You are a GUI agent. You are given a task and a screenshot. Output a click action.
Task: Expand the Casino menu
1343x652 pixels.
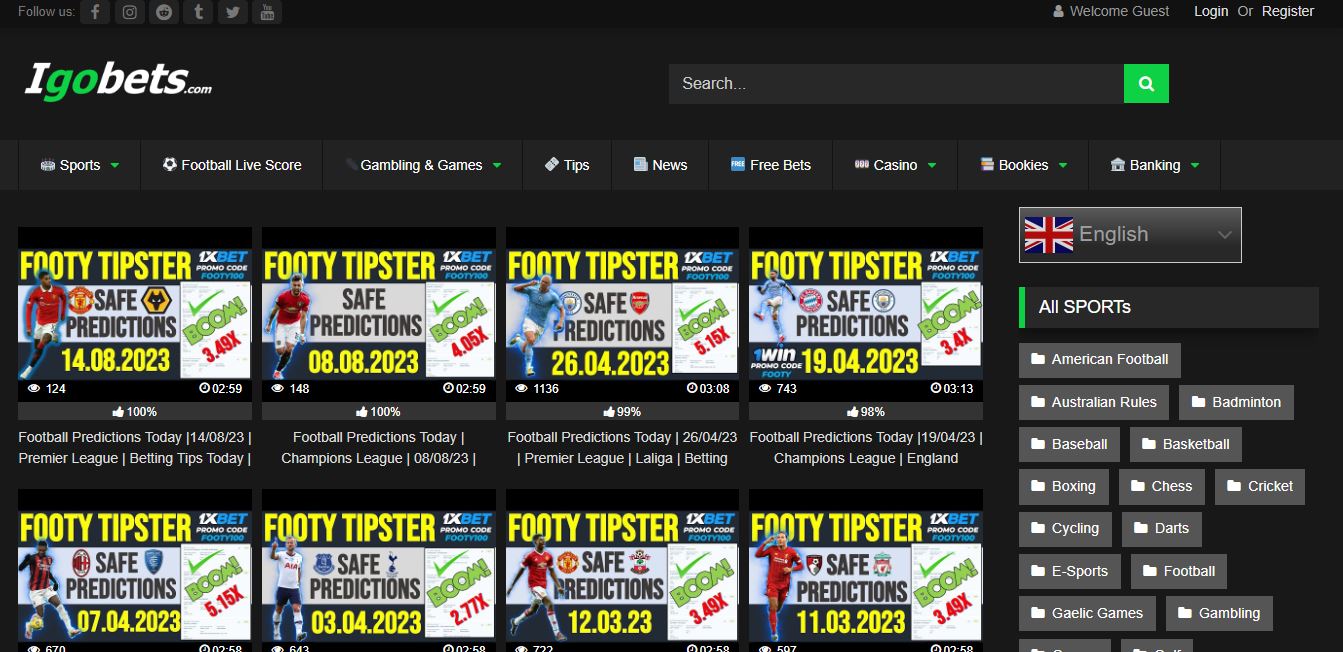[895, 165]
